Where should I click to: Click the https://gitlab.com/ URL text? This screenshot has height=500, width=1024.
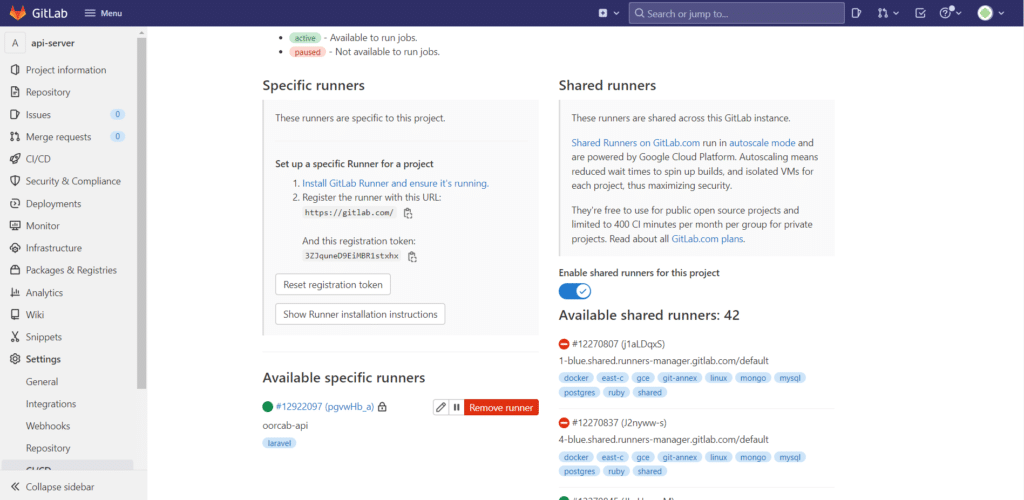(x=349, y=213)
